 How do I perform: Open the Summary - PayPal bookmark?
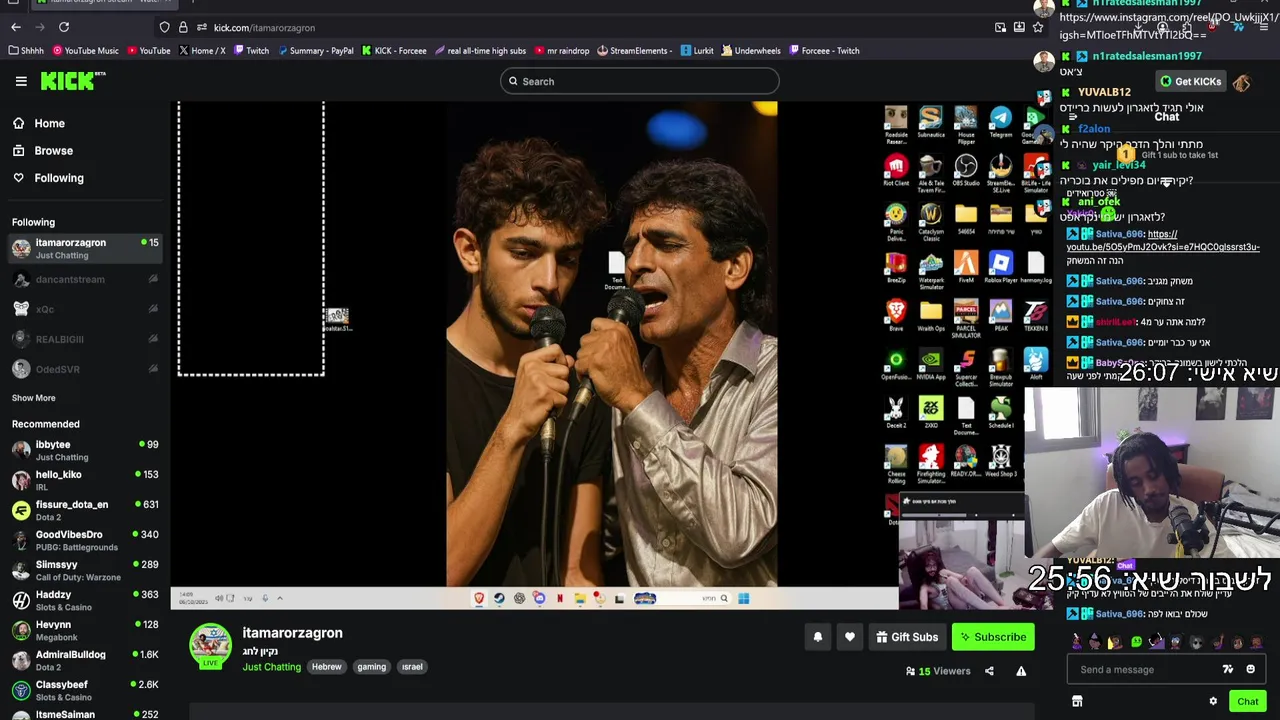point(316,50)
